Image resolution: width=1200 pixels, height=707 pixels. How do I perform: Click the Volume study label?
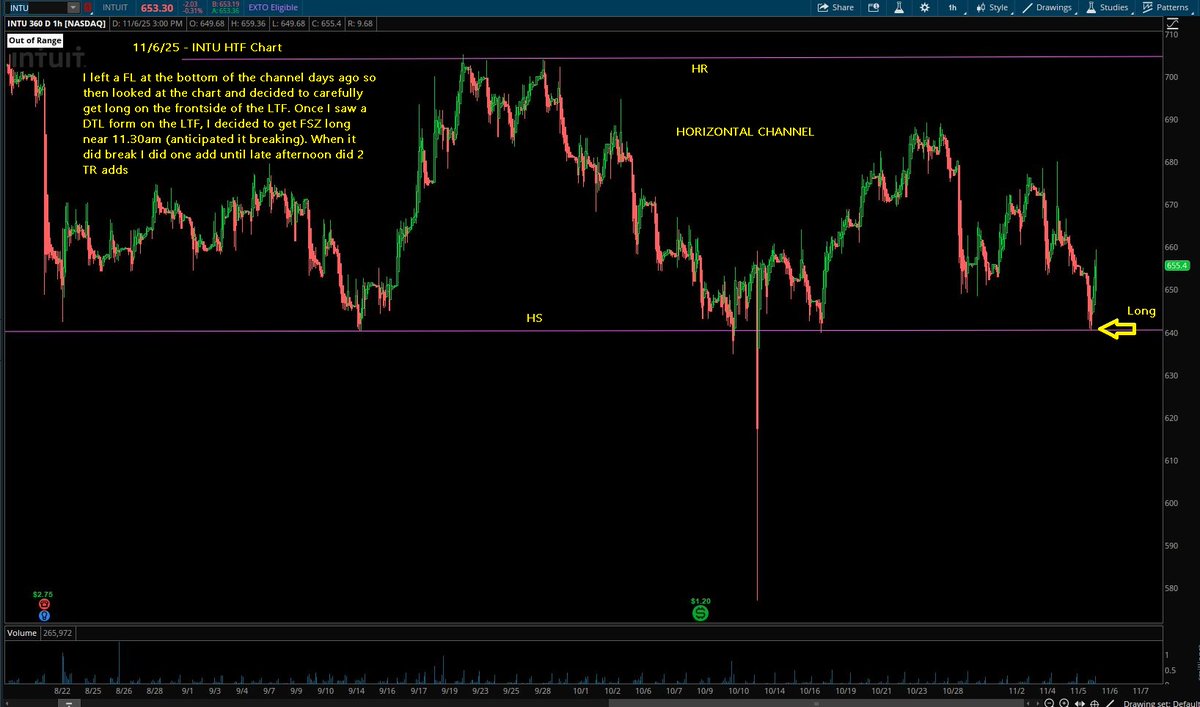(x=24, y=633)
